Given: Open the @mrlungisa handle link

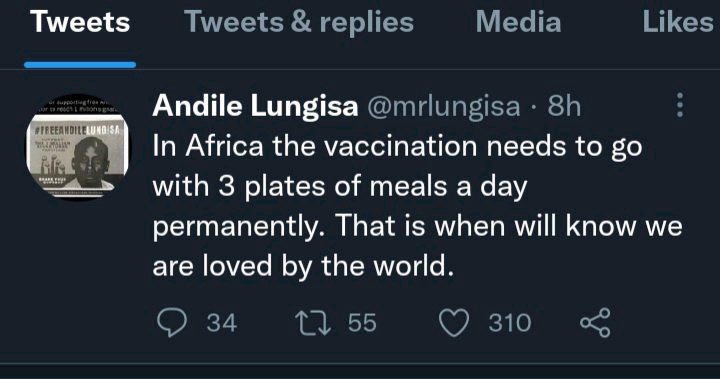Looking at the screenshot, I should pos(444,106).
